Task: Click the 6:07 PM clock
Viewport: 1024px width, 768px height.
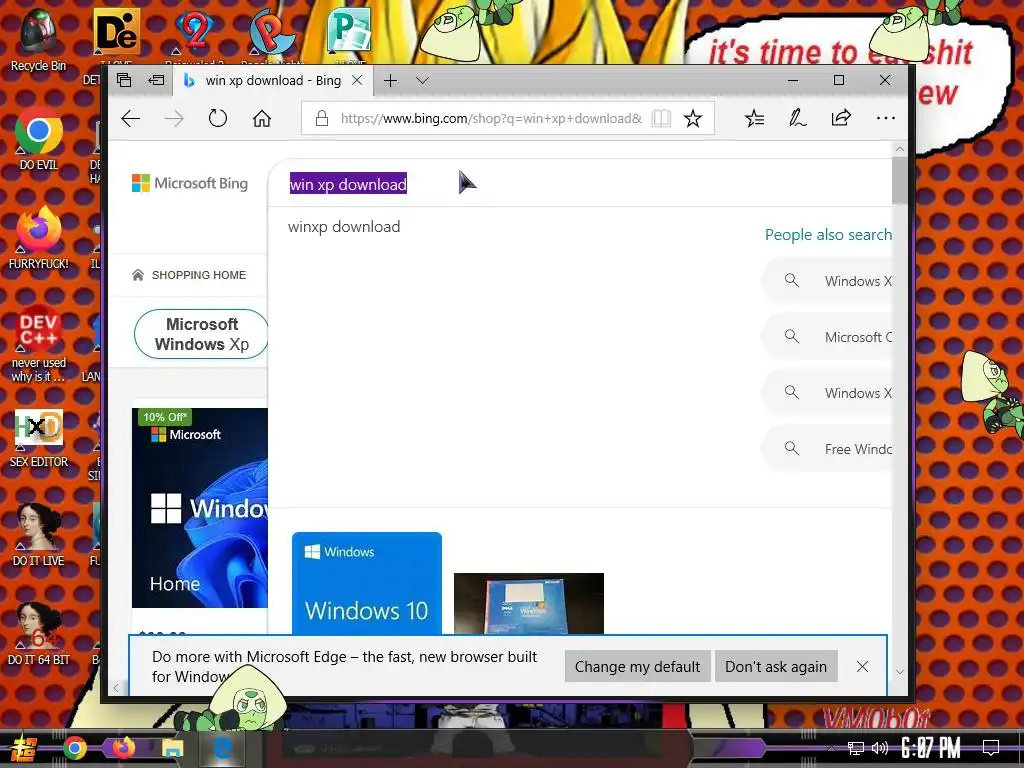Action: click(931, 748)
